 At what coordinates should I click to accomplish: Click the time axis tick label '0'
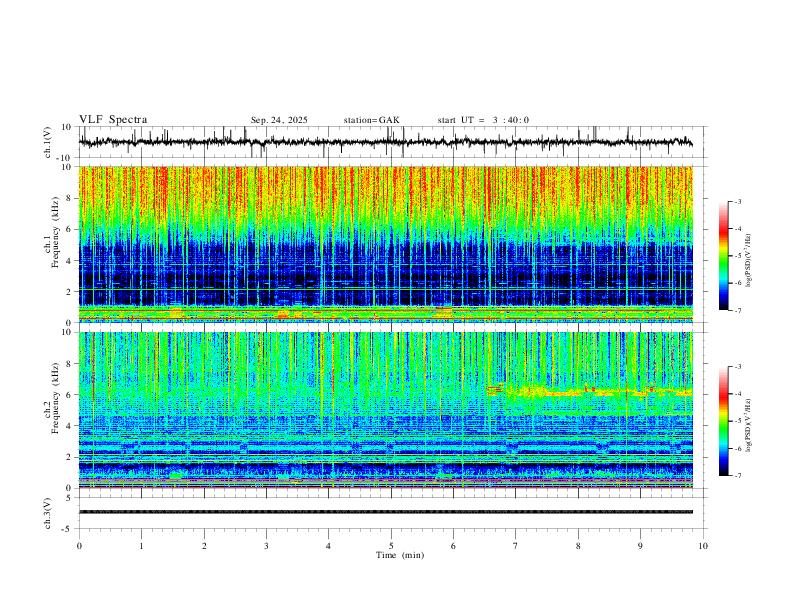click(79, 546)
